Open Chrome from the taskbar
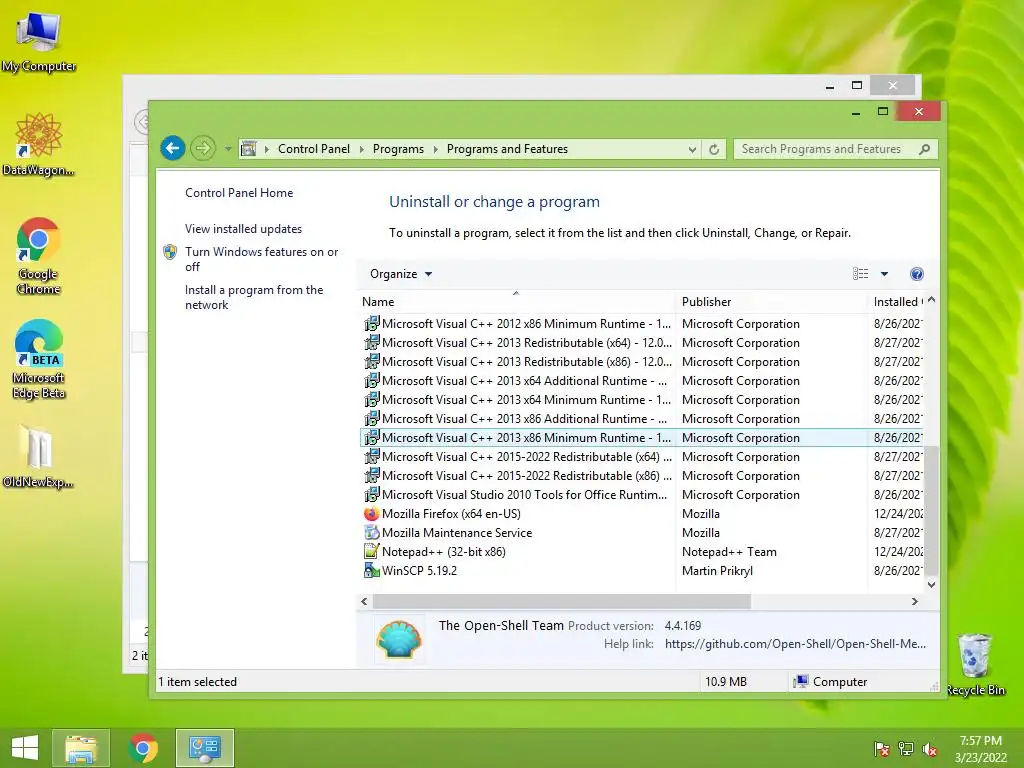This screenshot has height=768, width=1024. (143, 748)
